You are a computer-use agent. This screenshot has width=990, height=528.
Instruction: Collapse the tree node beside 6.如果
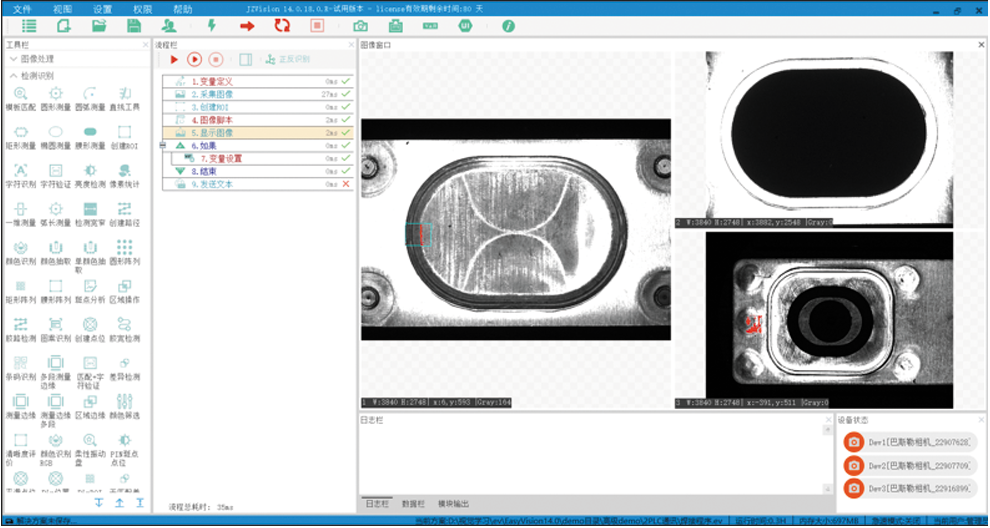163,145
